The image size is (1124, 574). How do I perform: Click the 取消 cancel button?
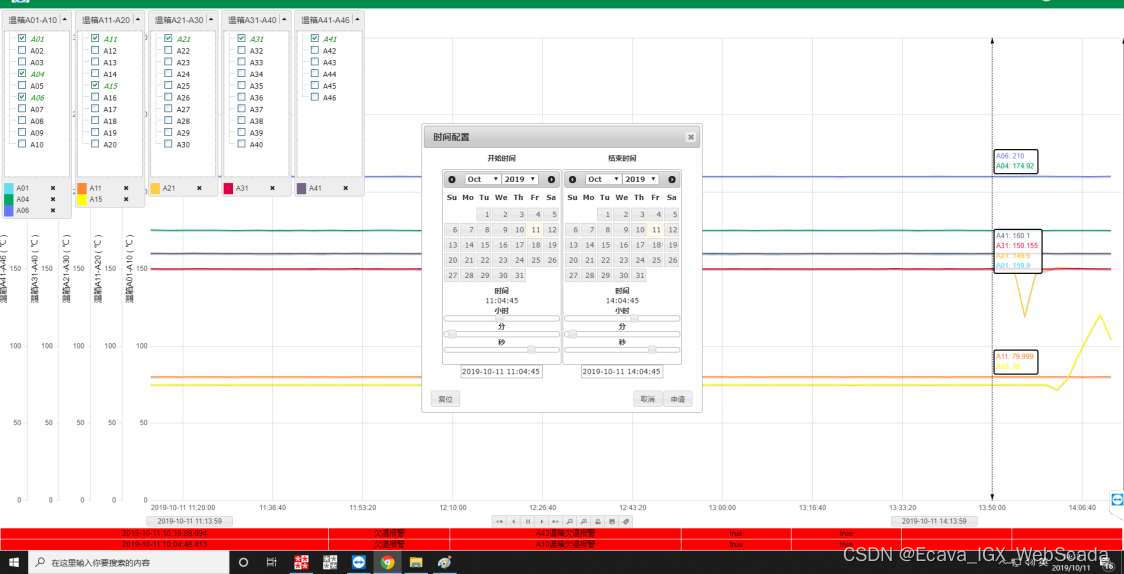pyautogui.click(x=647, y=399)
